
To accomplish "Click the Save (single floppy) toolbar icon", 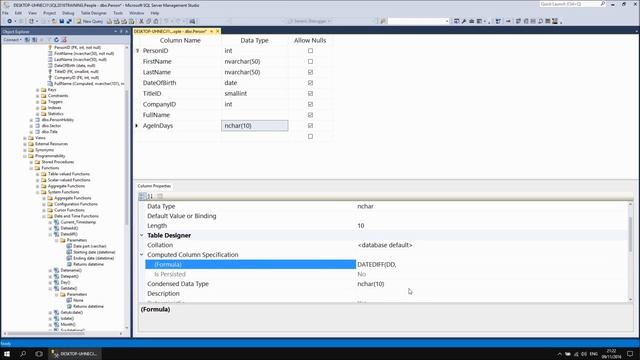I will [62, 21].
